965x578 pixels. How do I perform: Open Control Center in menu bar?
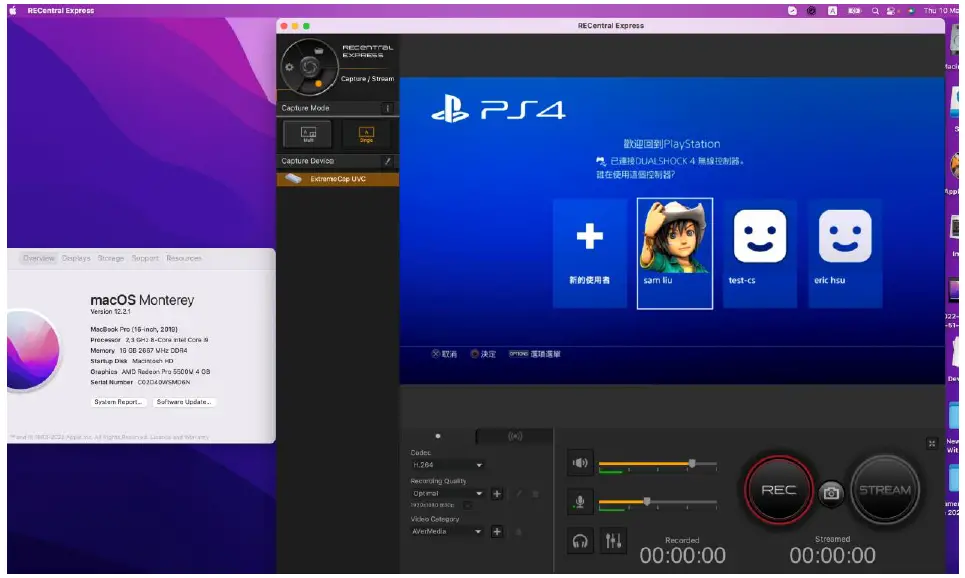pyautogui.click(x=891, y=10)
